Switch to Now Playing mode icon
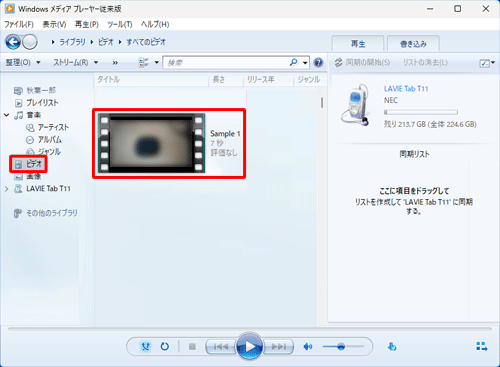This screenshot has width=500, height=367. [482, 347]
